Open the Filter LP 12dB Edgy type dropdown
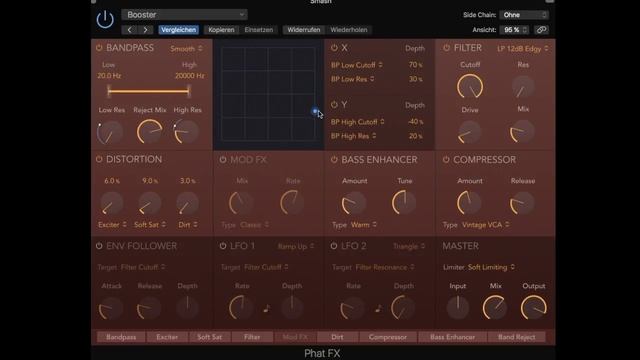This screenshot has width=640, height=360. click(523, 49)
